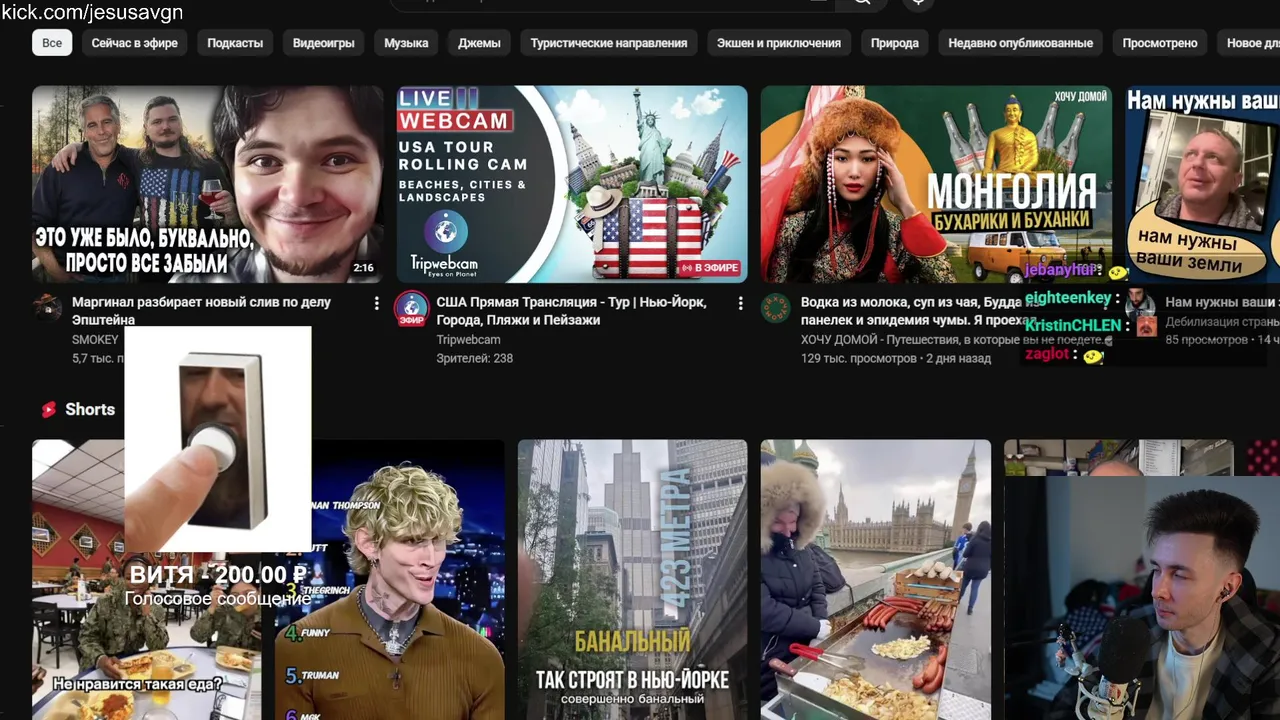Open the "Нам нужны ваши земли" thumbnail

click(1202, 184)
